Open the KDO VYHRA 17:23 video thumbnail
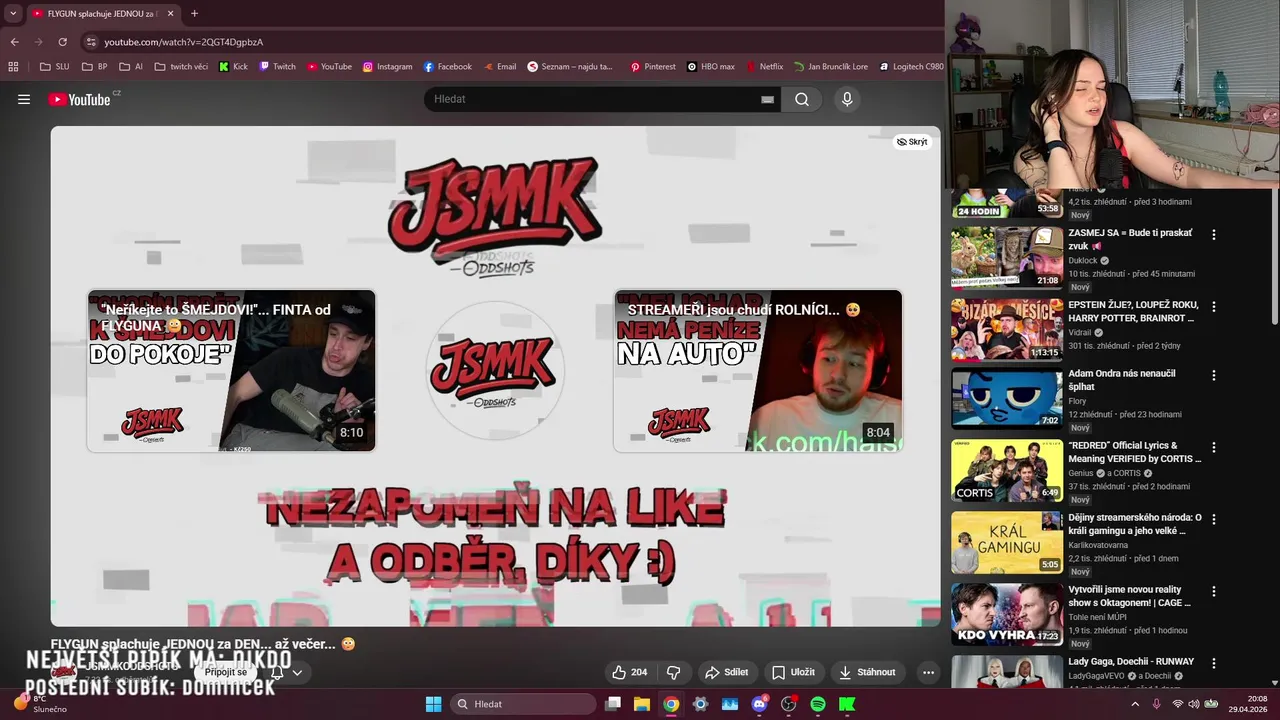The width and height of the screenshot is (1280, 720). [1007, 614]
